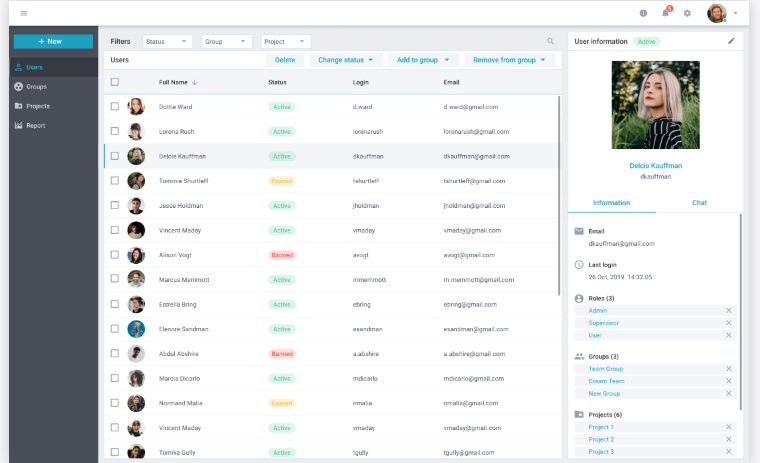Click the Groups people icon
760x463 pixels.
[579, 356]
